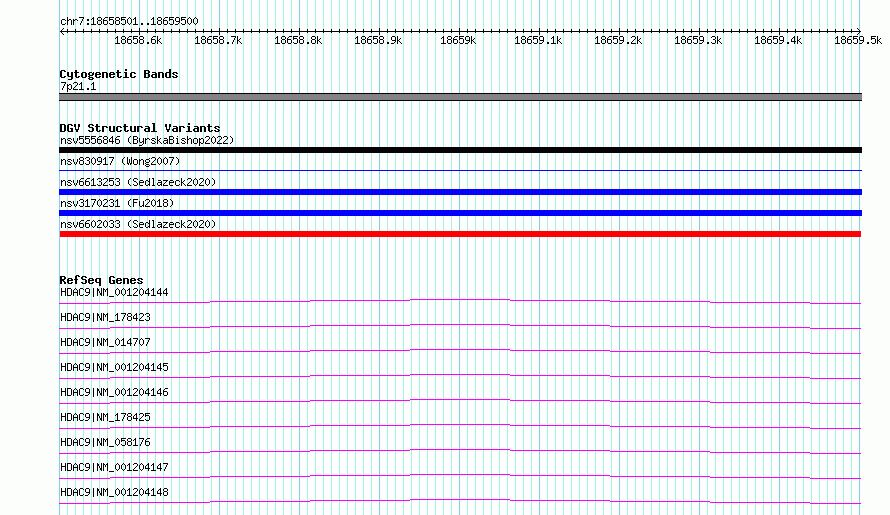Click the magenta HDAC9|NM_014707 intron line
The width and height of the screenshot is (890, 515).
(x=460, y=351)
